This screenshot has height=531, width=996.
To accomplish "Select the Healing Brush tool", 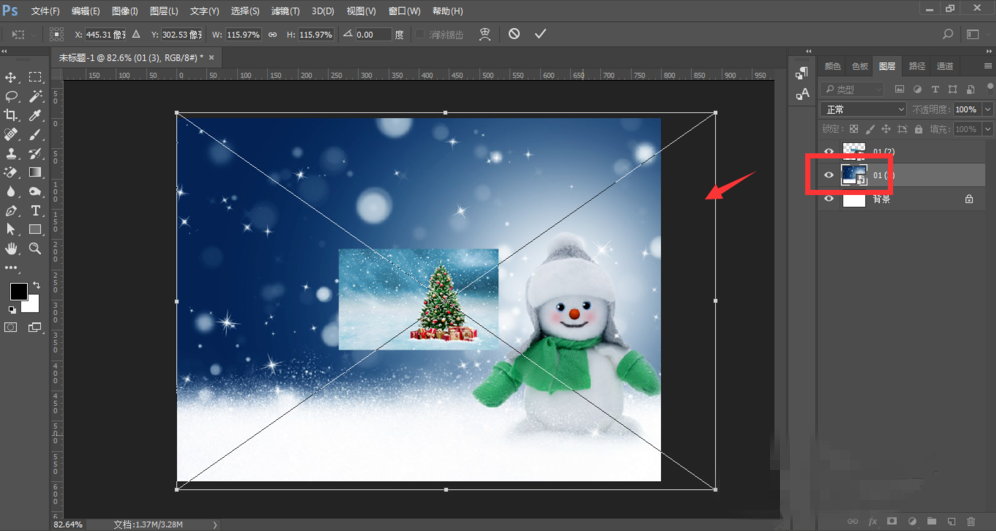I will [11, 134].
